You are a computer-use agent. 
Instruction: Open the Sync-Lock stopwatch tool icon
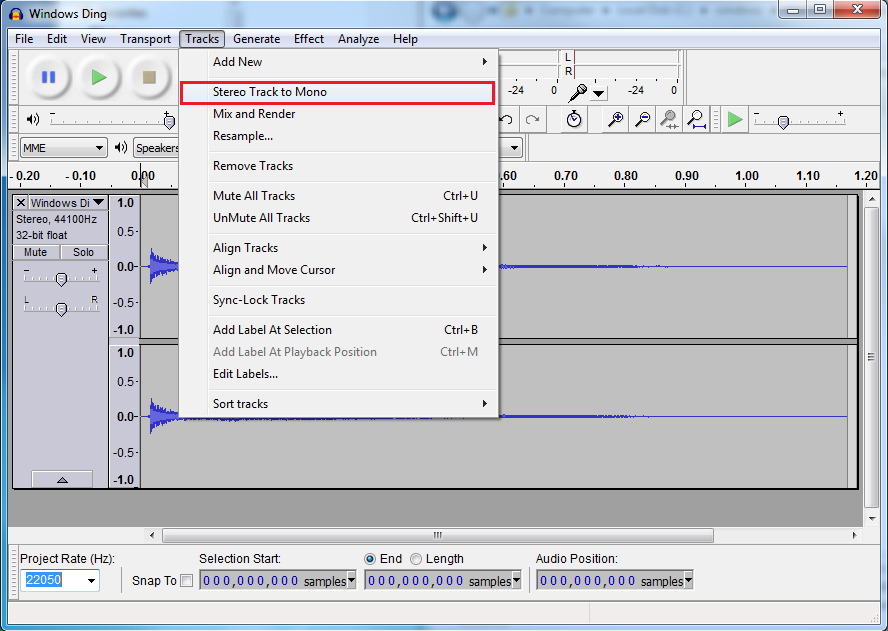pyautogui.click(x=574, y=119)
